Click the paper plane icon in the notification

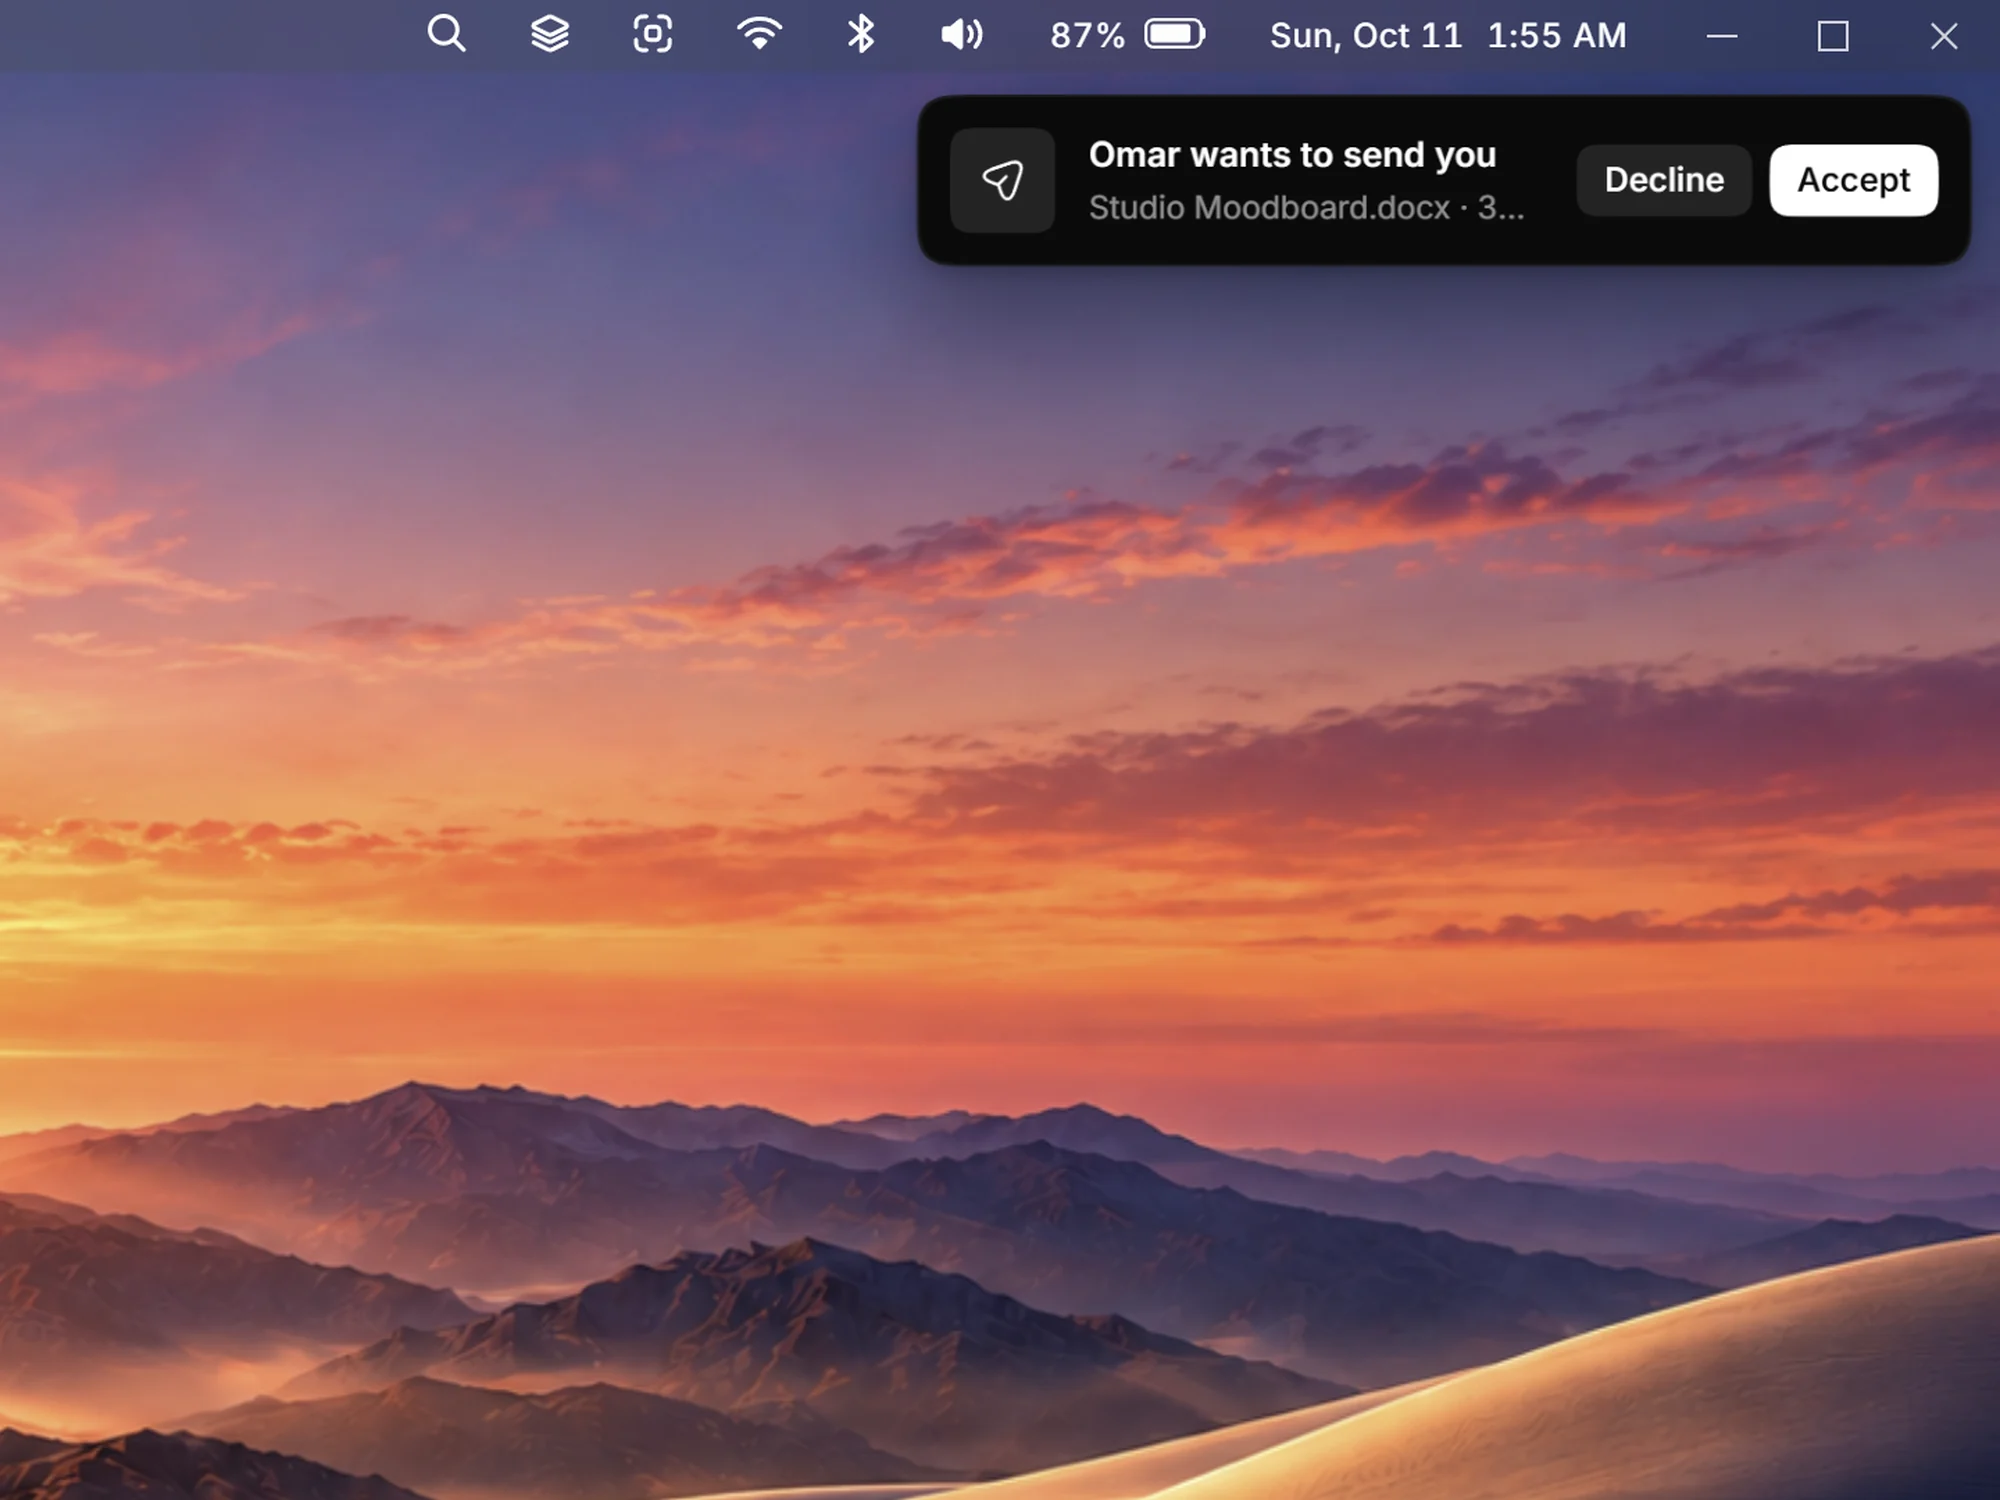pos(1002,180)
